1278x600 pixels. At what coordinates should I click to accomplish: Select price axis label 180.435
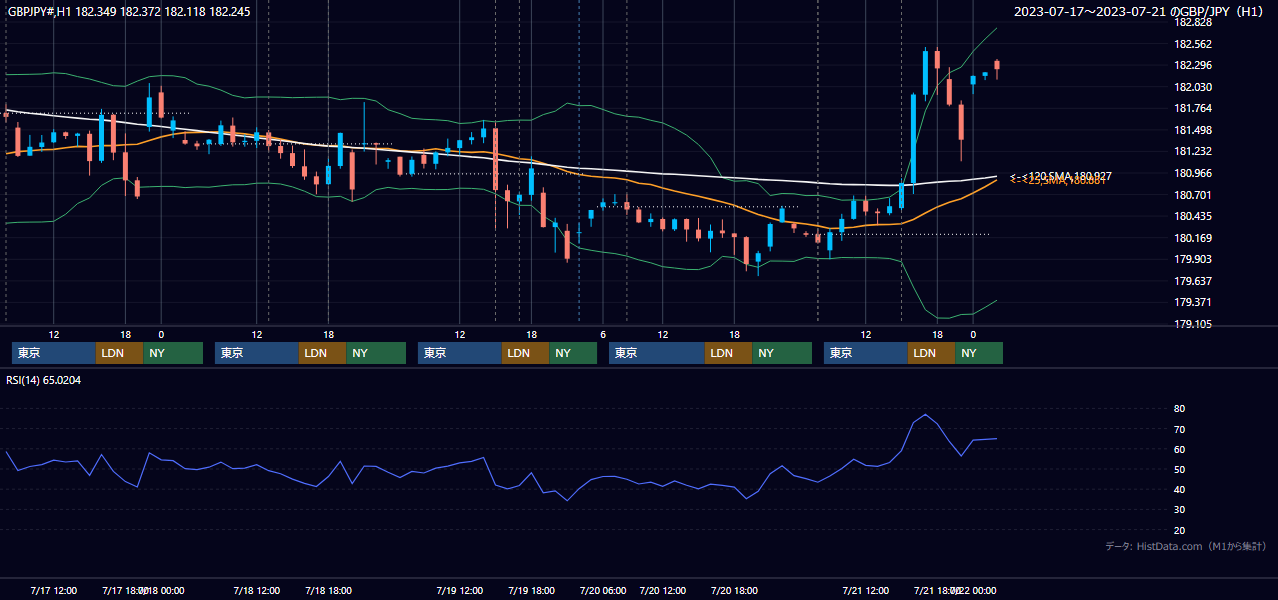tap(1194, 216)
